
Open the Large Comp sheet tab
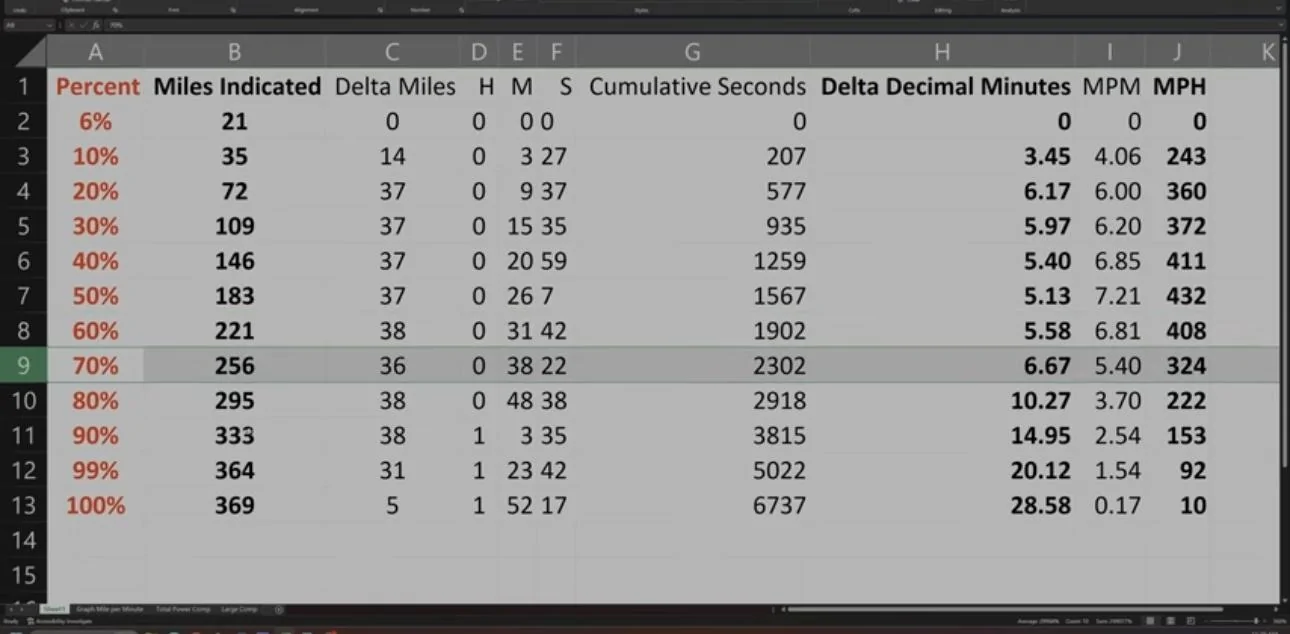pyautogui.click(x=240, y=609)
